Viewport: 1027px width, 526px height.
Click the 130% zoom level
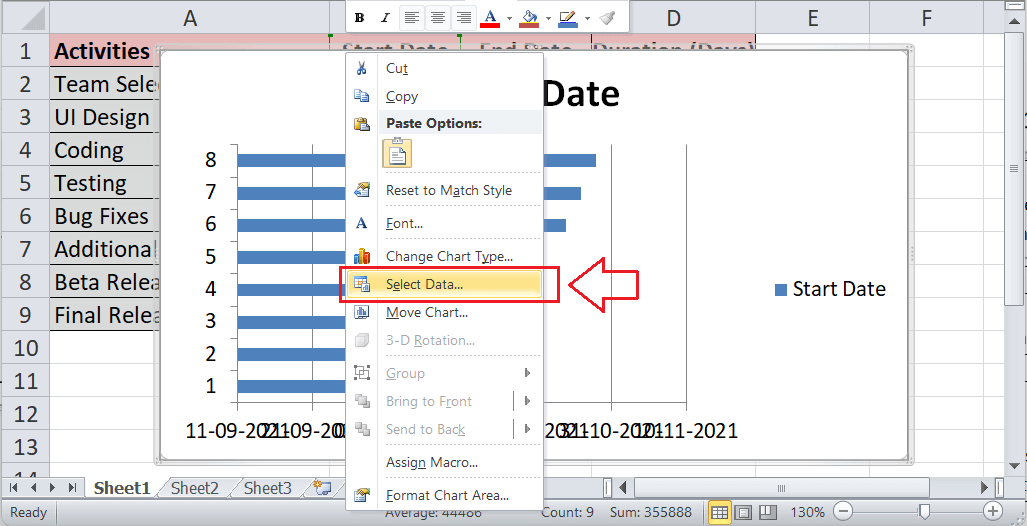pyautogui.click(x=808, y=512)
